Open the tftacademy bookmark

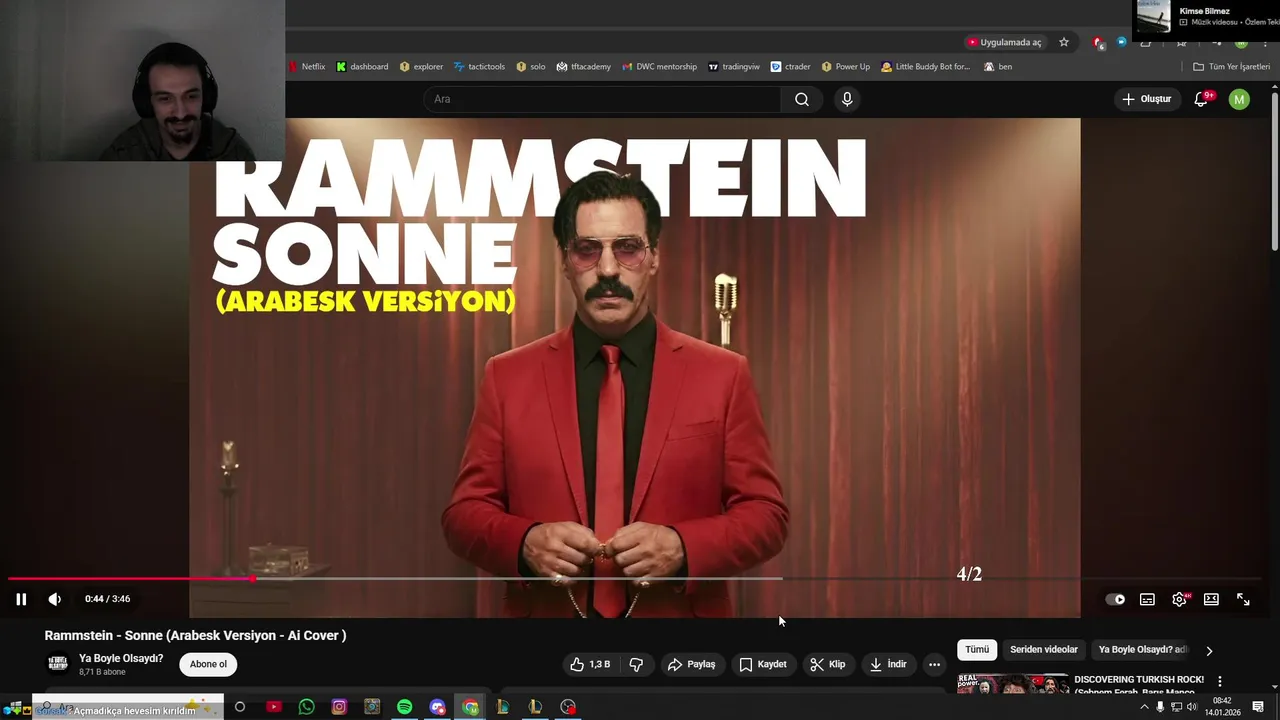[x=583, y=67]
